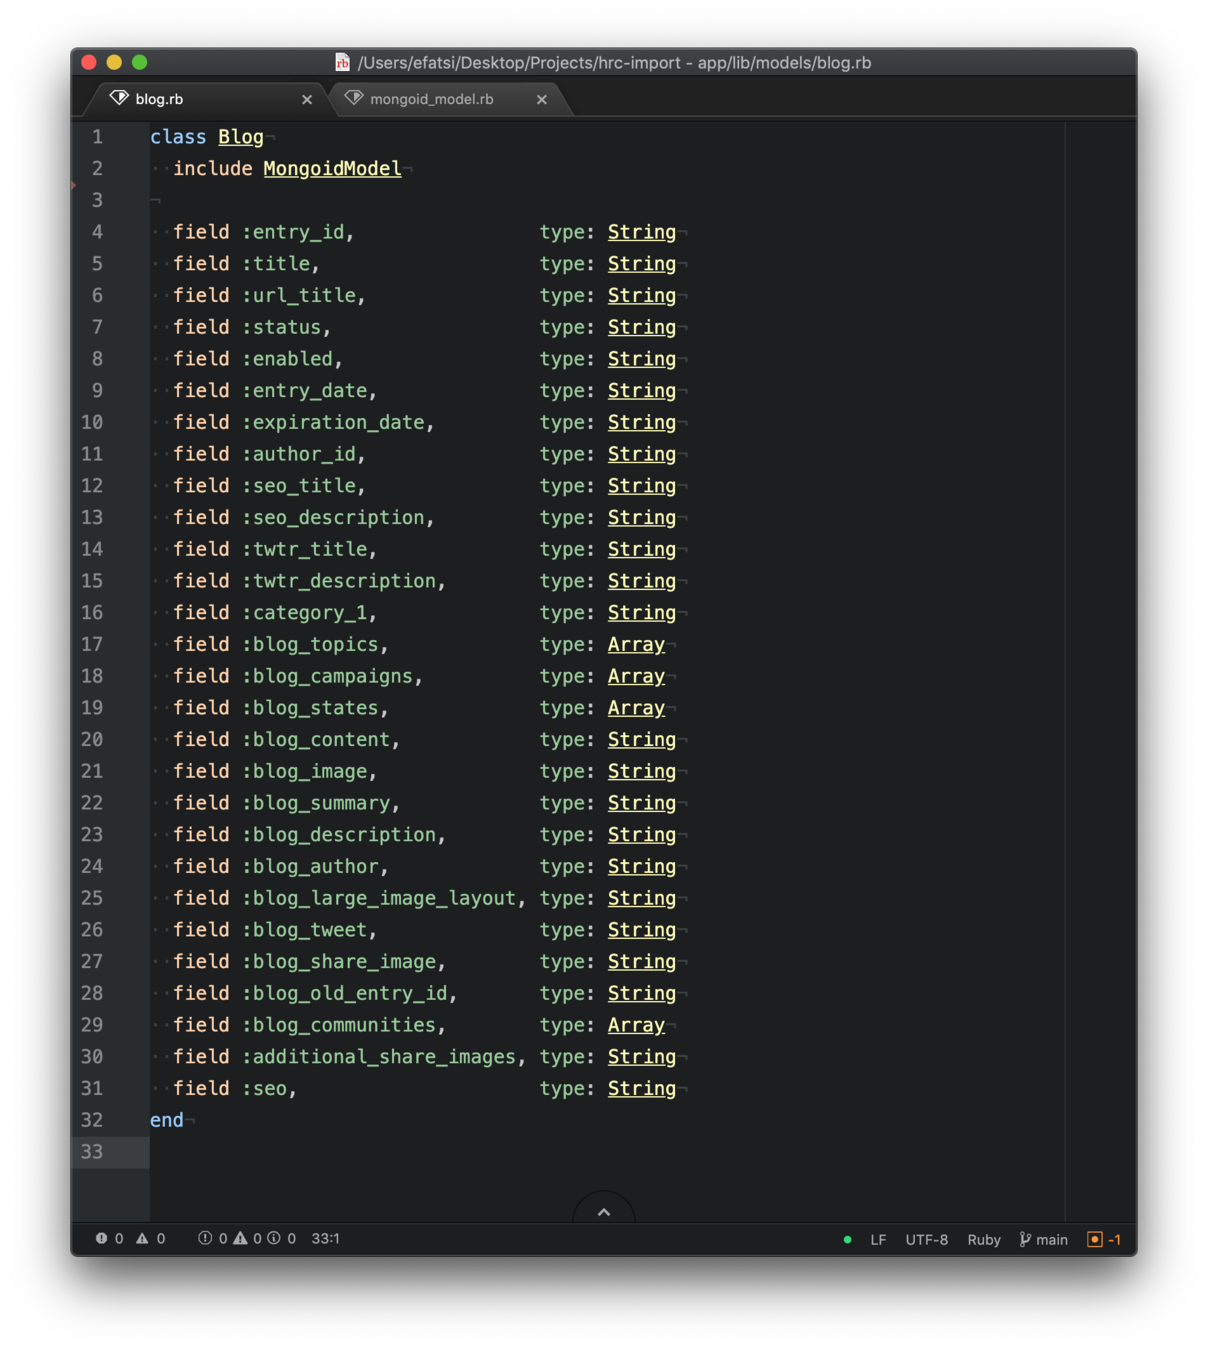Click the green status dot indicator

tap(848, 1239)
